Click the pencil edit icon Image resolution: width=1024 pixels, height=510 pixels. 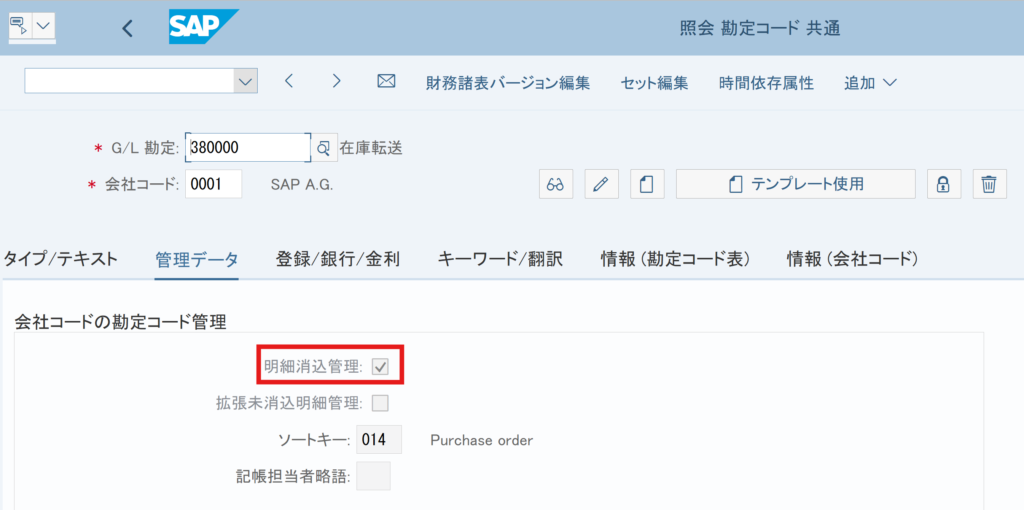[x=601, y=184]
